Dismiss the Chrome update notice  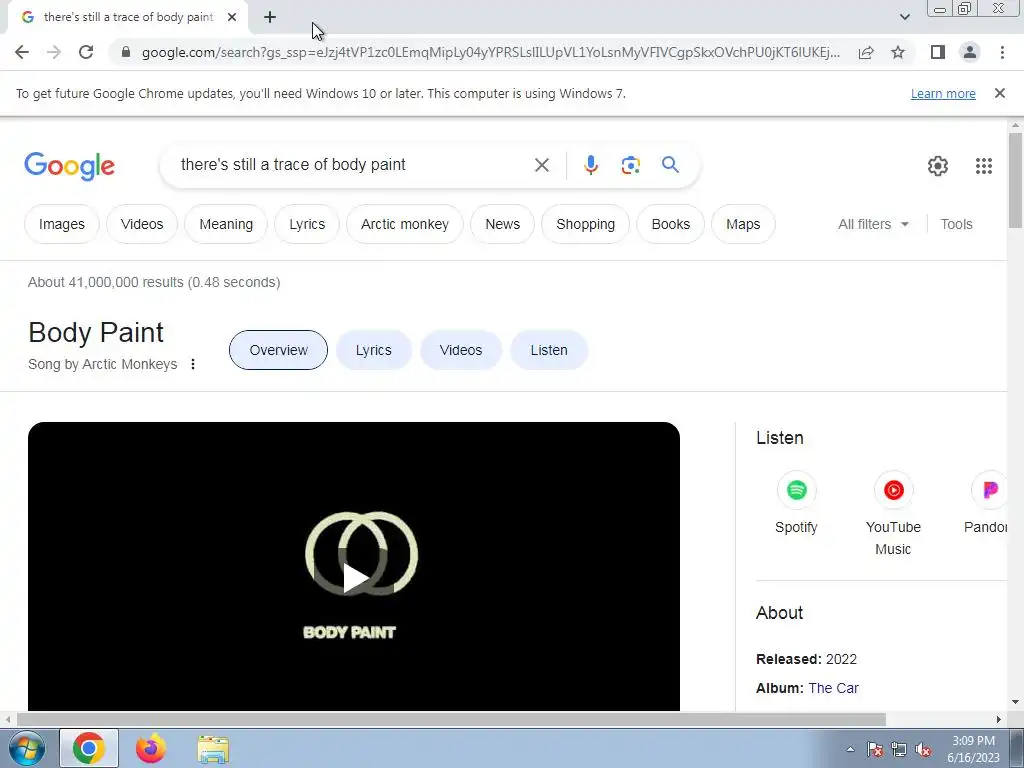pos(1000,93)
